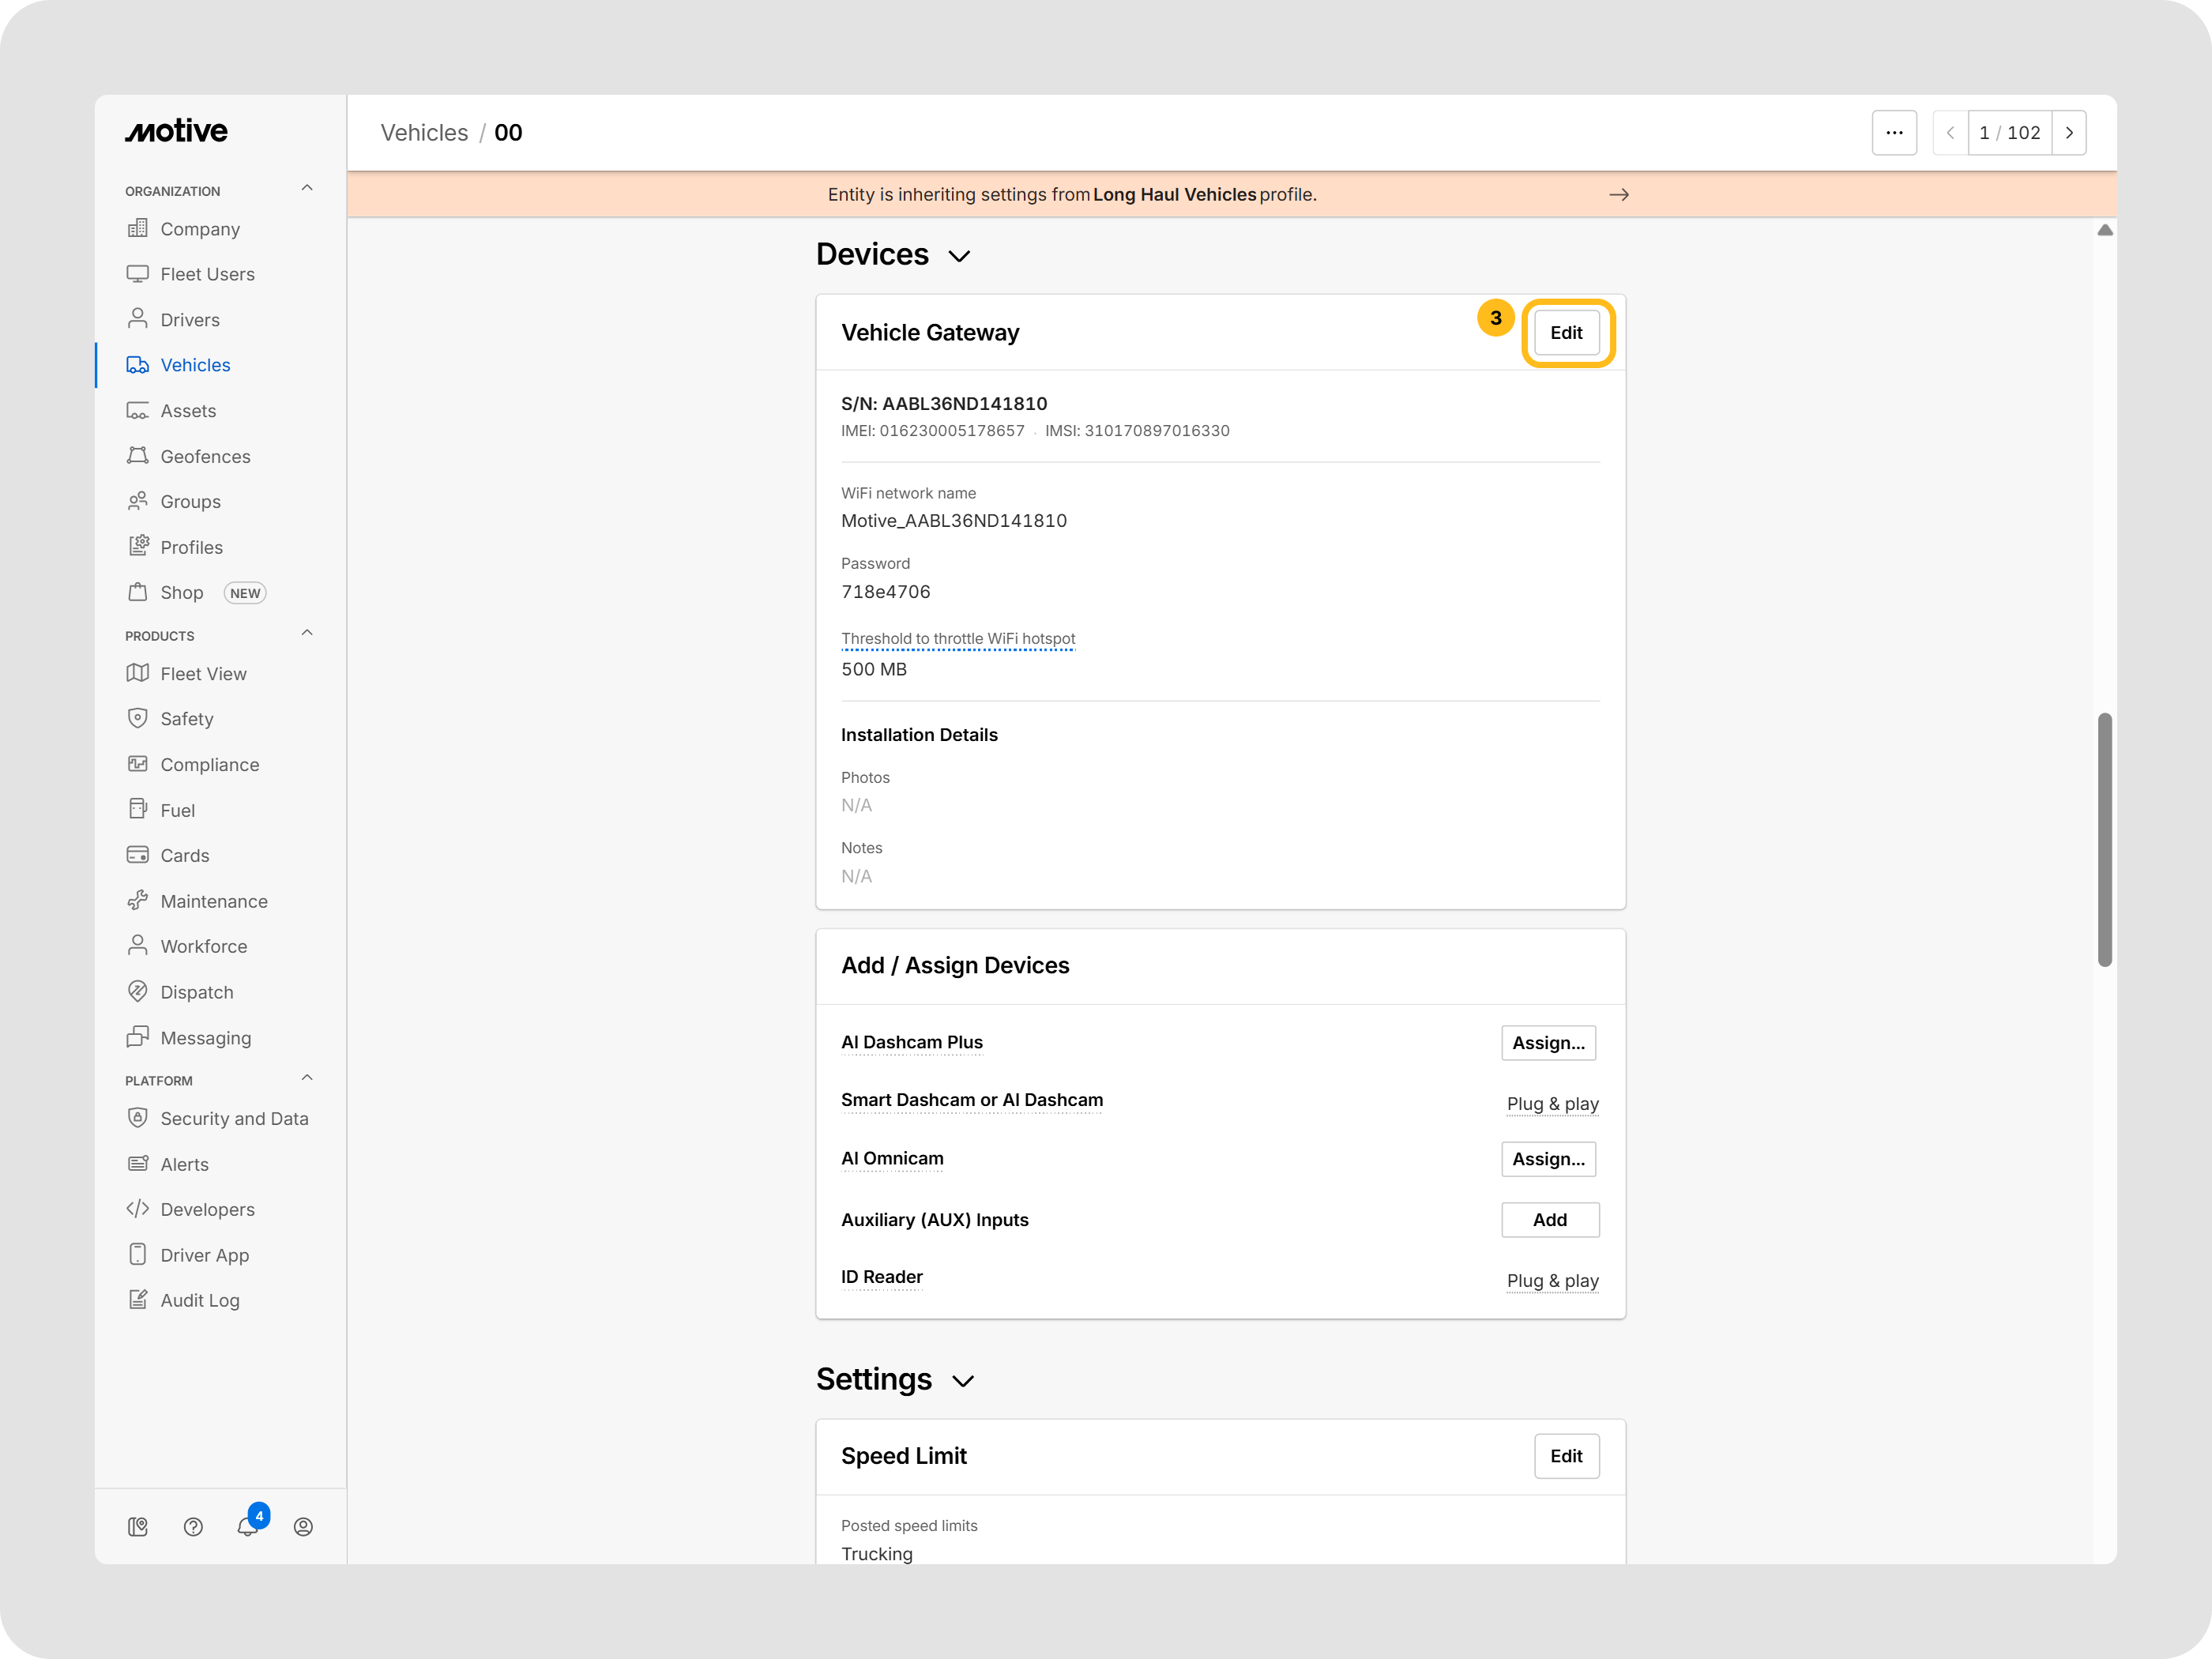Open the Geofences menu item
Screen dimensions: 2212x1659
tap(205, 456)
